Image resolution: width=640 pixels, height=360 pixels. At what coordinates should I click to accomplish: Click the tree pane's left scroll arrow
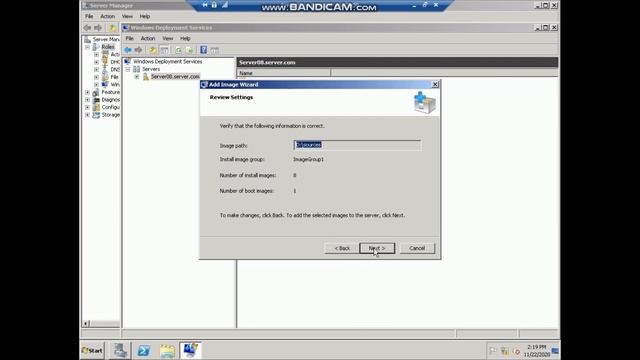click(x=86, y=324)
